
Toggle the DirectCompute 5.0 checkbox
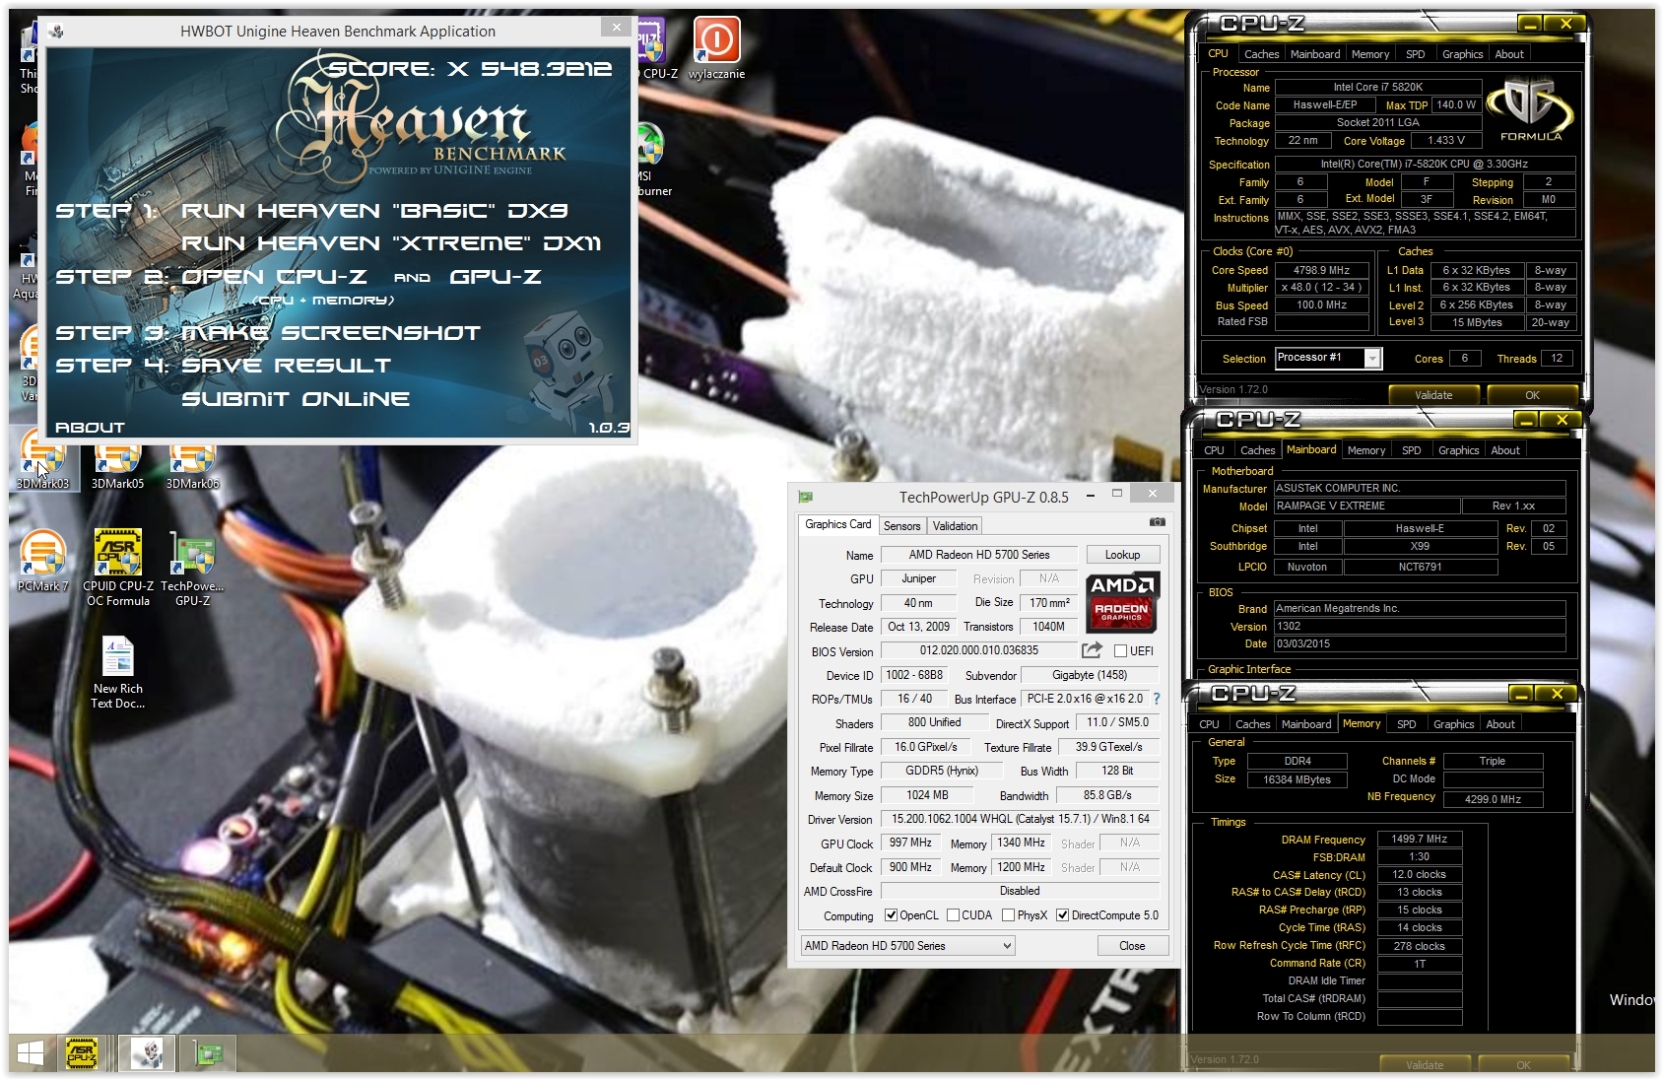point(1062,915)
